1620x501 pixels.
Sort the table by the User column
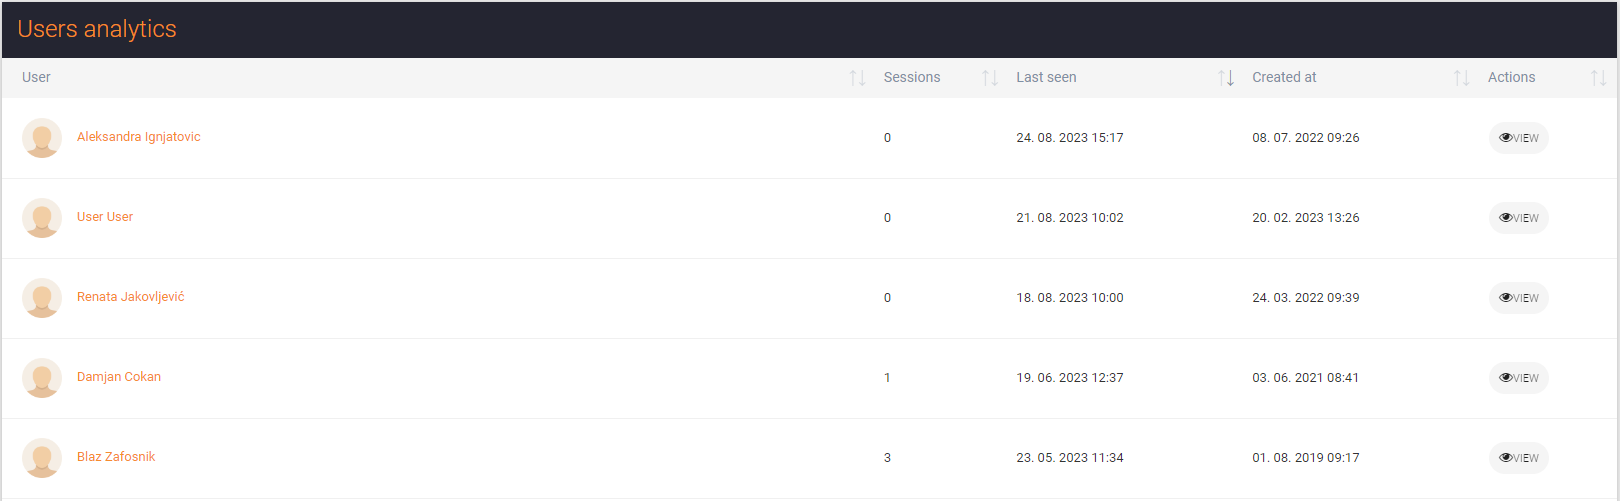pyautogui.click(x=857, y=78)
